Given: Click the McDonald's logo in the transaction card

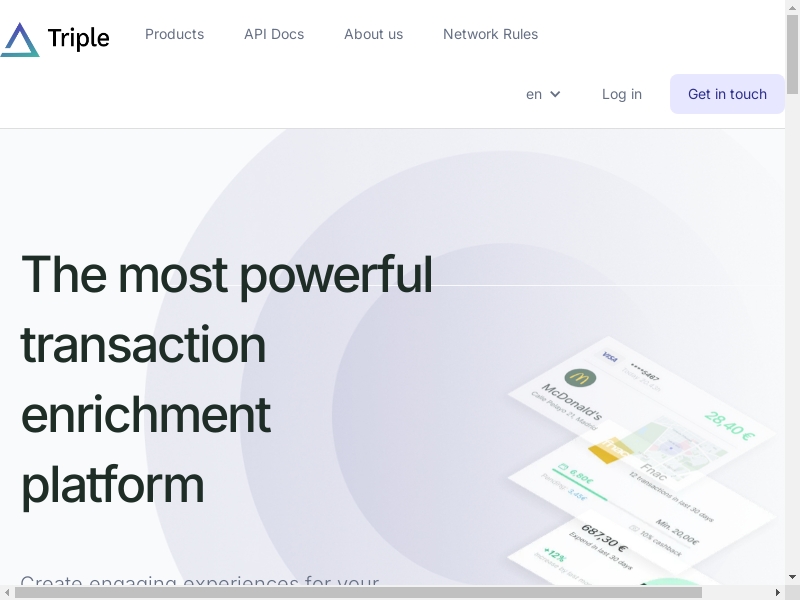Looking at the screenshot, I should click(580, 378).
